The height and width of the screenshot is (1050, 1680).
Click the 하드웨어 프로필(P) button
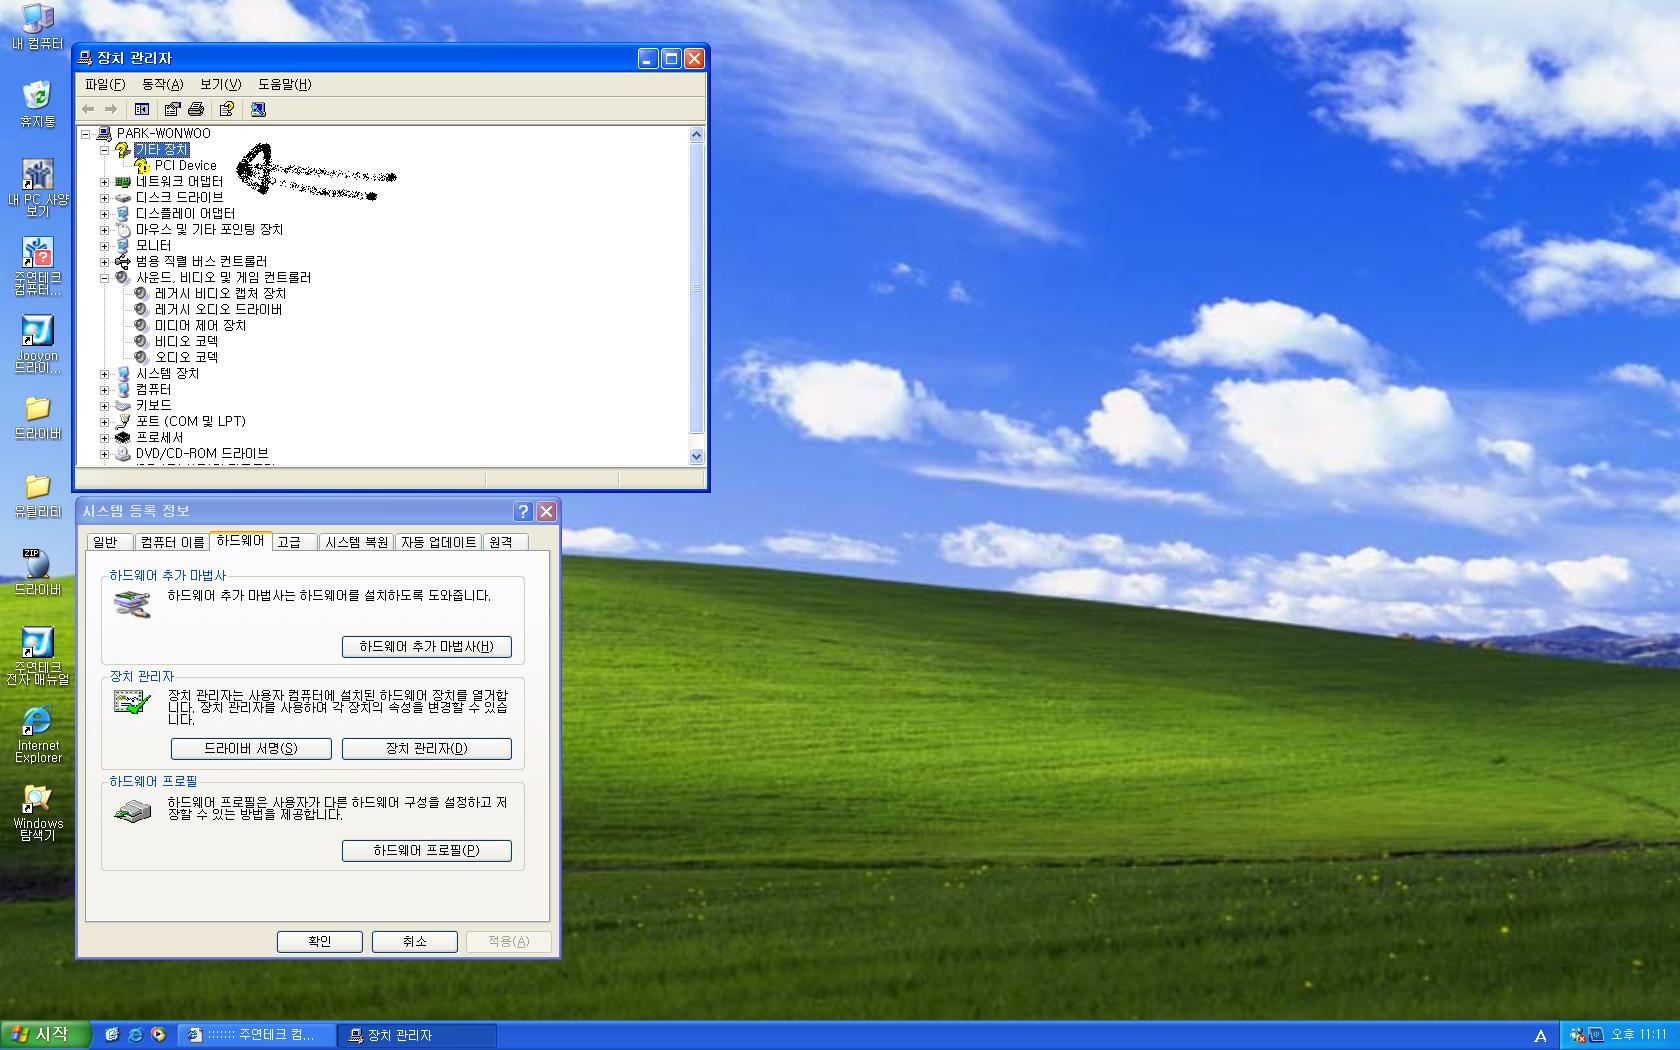427,851
